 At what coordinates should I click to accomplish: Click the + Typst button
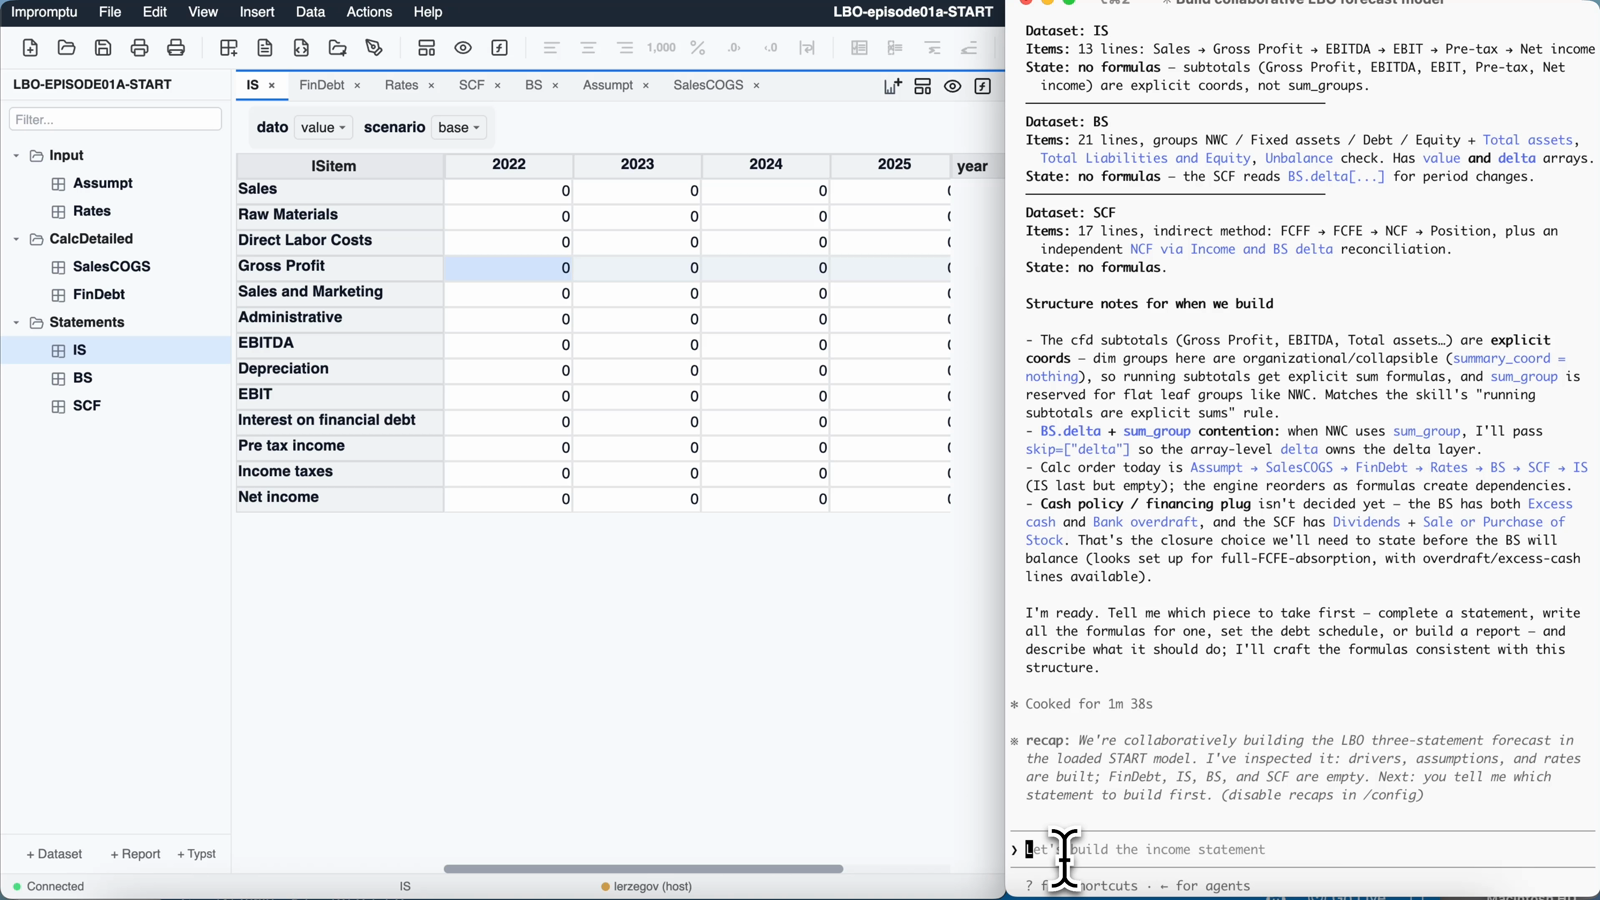tap(197, 854)
